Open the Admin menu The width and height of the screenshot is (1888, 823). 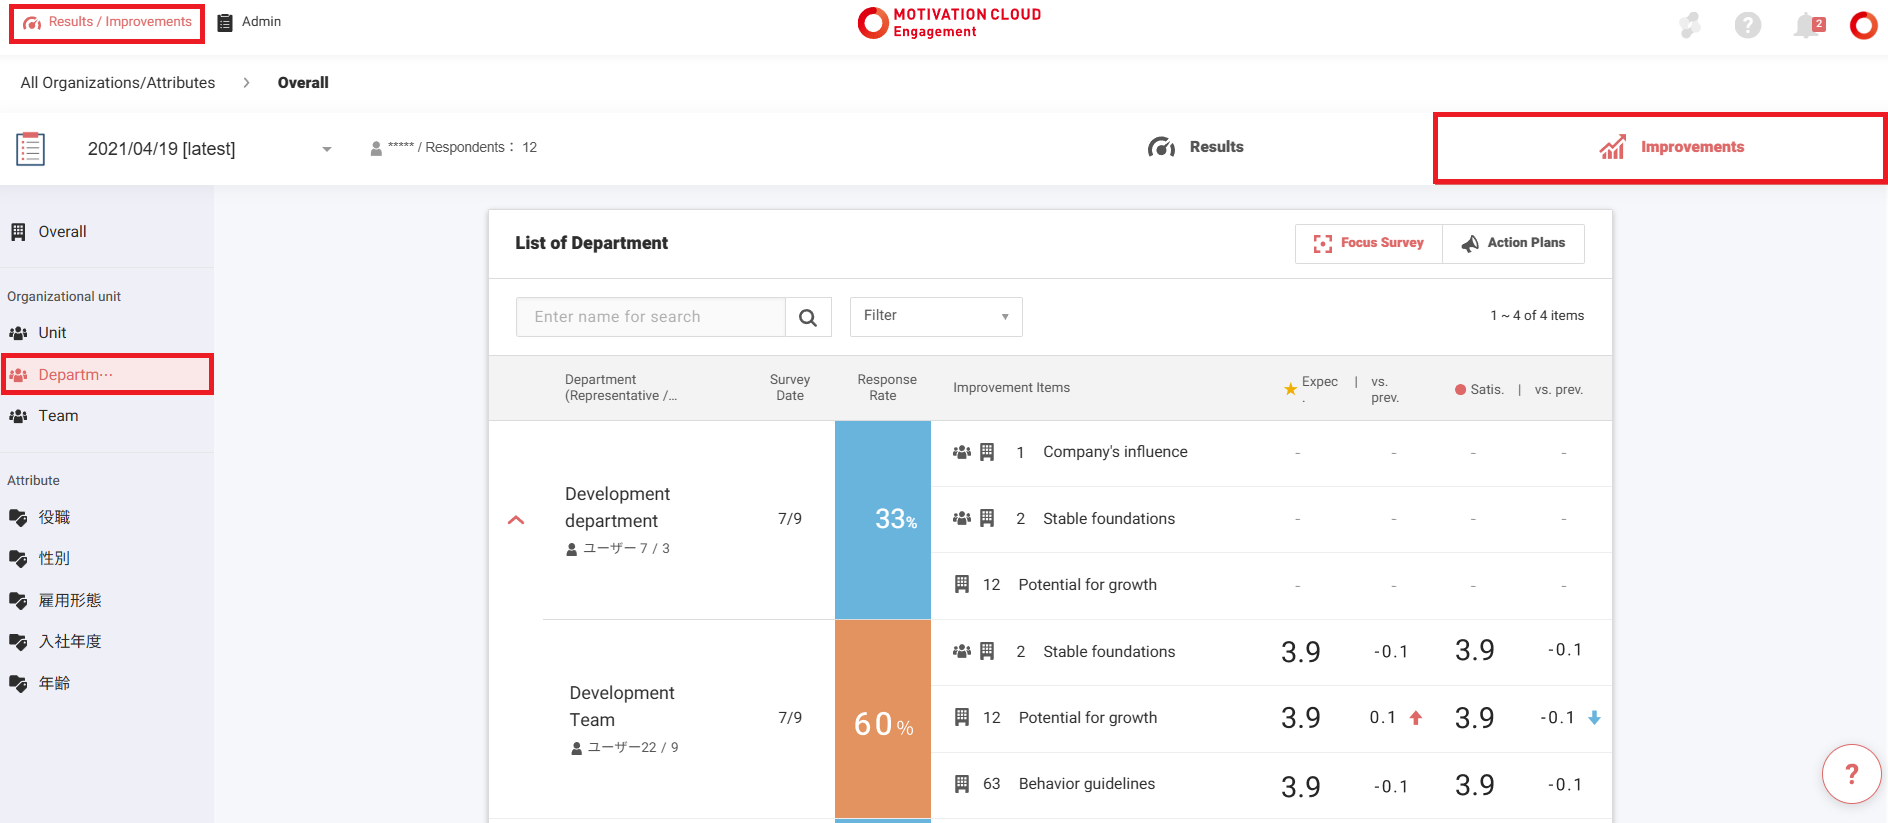pyautogui.click(x=250, y=22)
